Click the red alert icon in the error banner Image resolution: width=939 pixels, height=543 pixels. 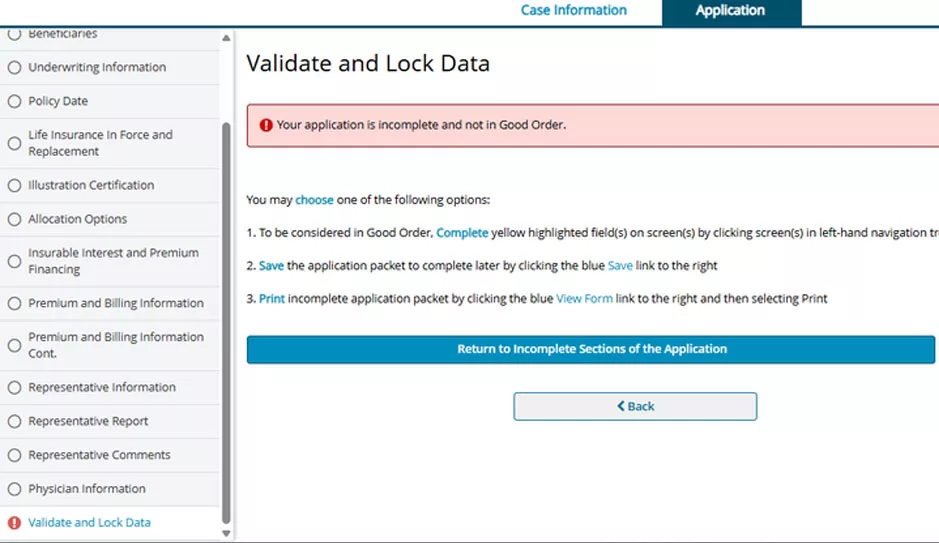click(x=266, y=126)
